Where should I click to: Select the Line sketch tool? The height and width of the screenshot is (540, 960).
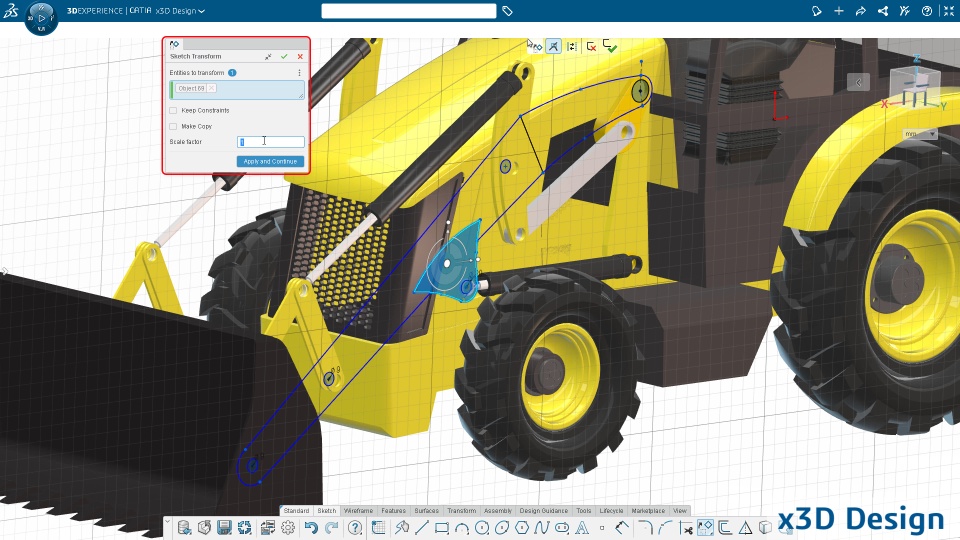click(x=422, y=528)
